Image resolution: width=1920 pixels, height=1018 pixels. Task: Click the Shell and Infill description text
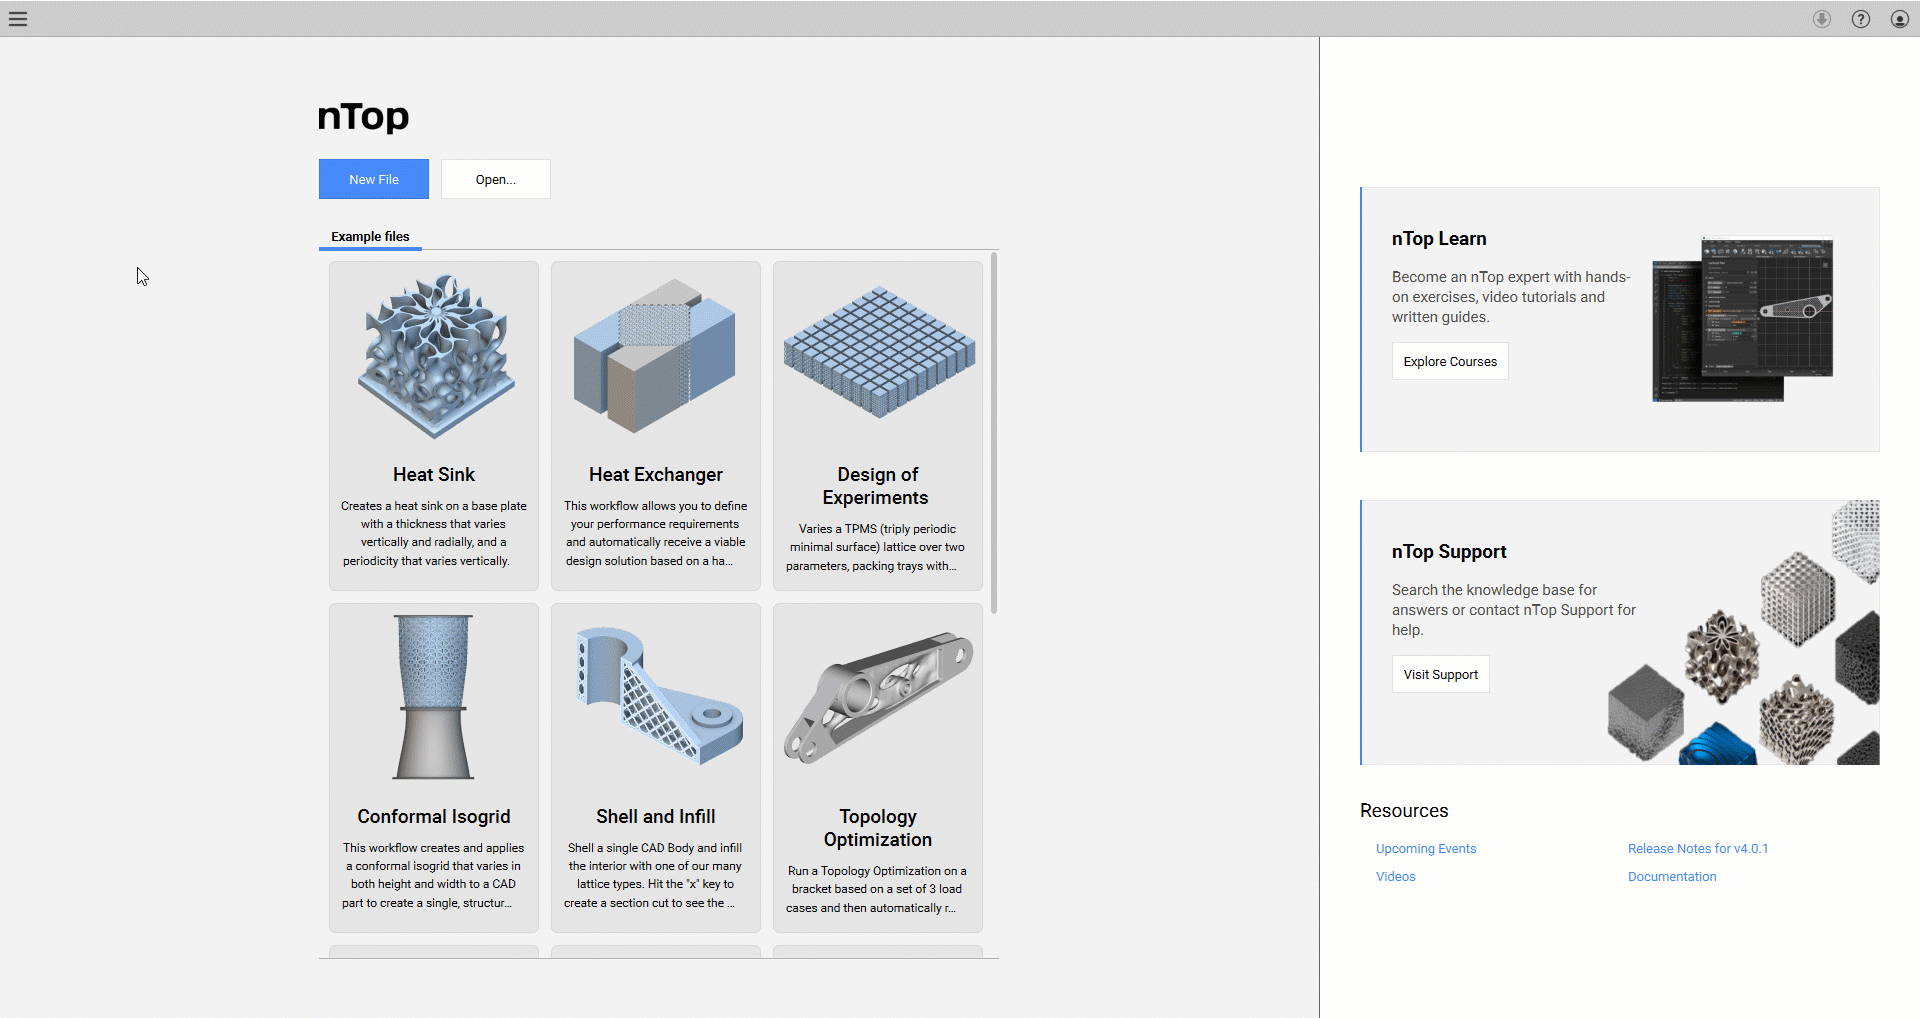(x=656, y=876)
